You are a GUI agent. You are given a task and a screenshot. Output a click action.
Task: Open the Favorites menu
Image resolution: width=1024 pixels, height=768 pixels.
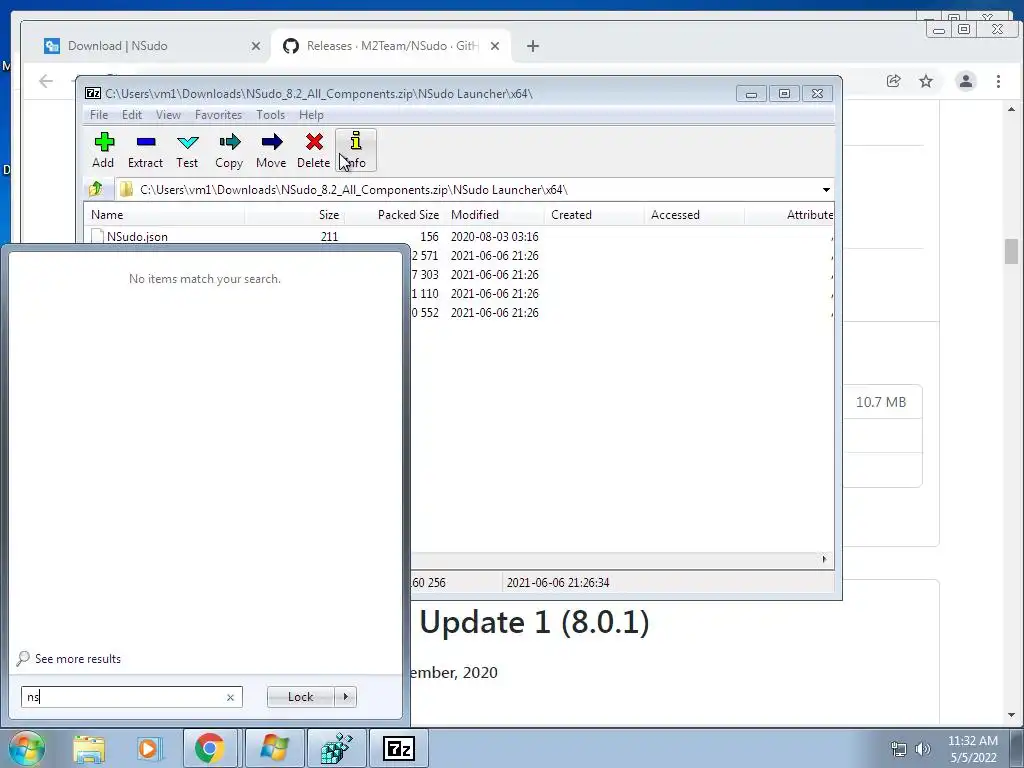[x=218, y=115]
